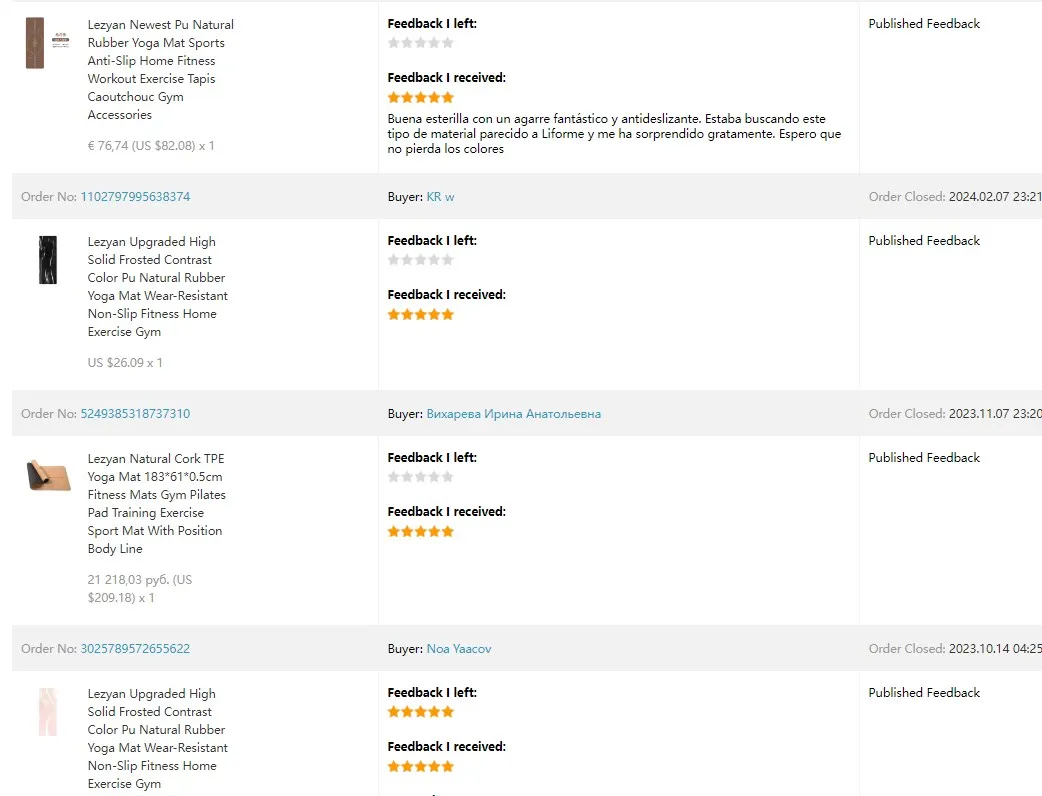Click orange received stars for cork mat order
1042x796 pixels.
[x=421, y=532]
